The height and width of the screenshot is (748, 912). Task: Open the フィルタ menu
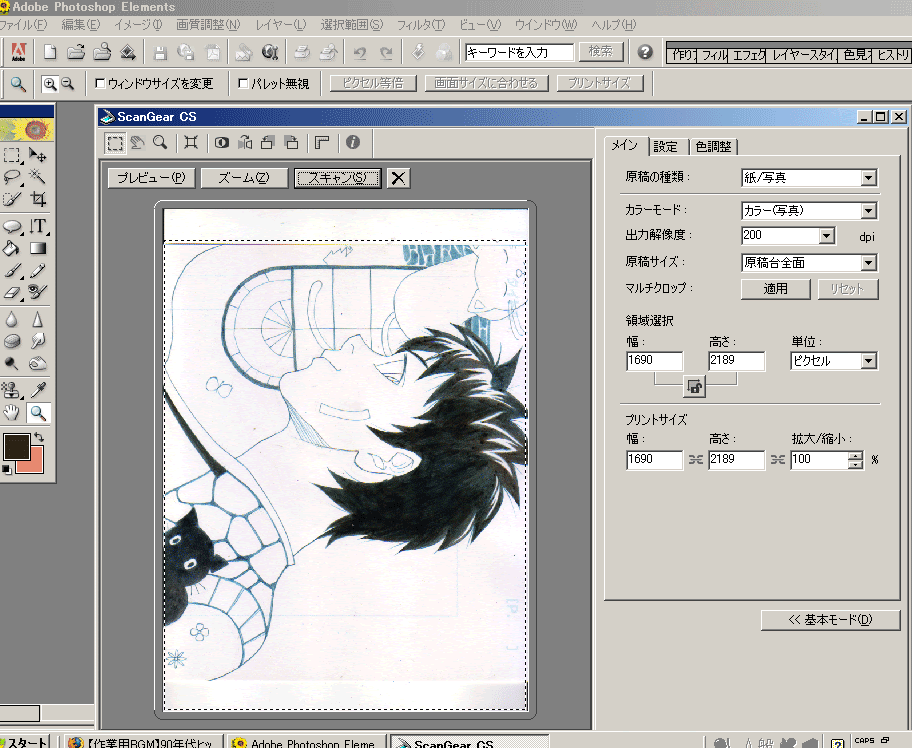click(x=421, y=25)
